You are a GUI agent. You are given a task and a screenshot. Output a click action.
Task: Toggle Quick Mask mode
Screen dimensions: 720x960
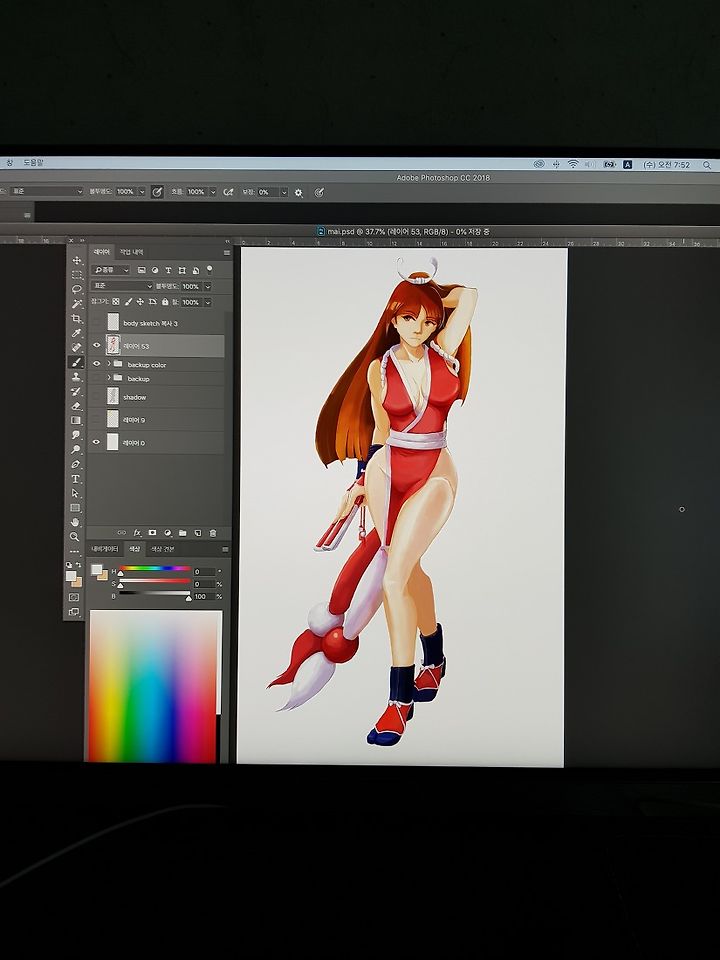tap(74, 597)
